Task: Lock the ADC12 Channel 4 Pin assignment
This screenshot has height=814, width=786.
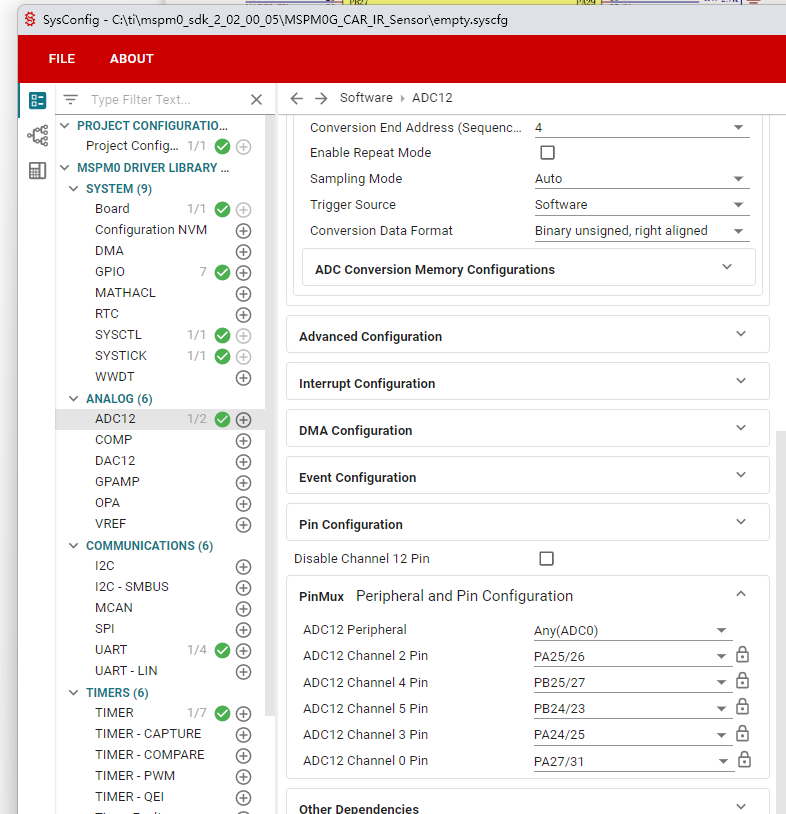Action: (x=742, y=681)
